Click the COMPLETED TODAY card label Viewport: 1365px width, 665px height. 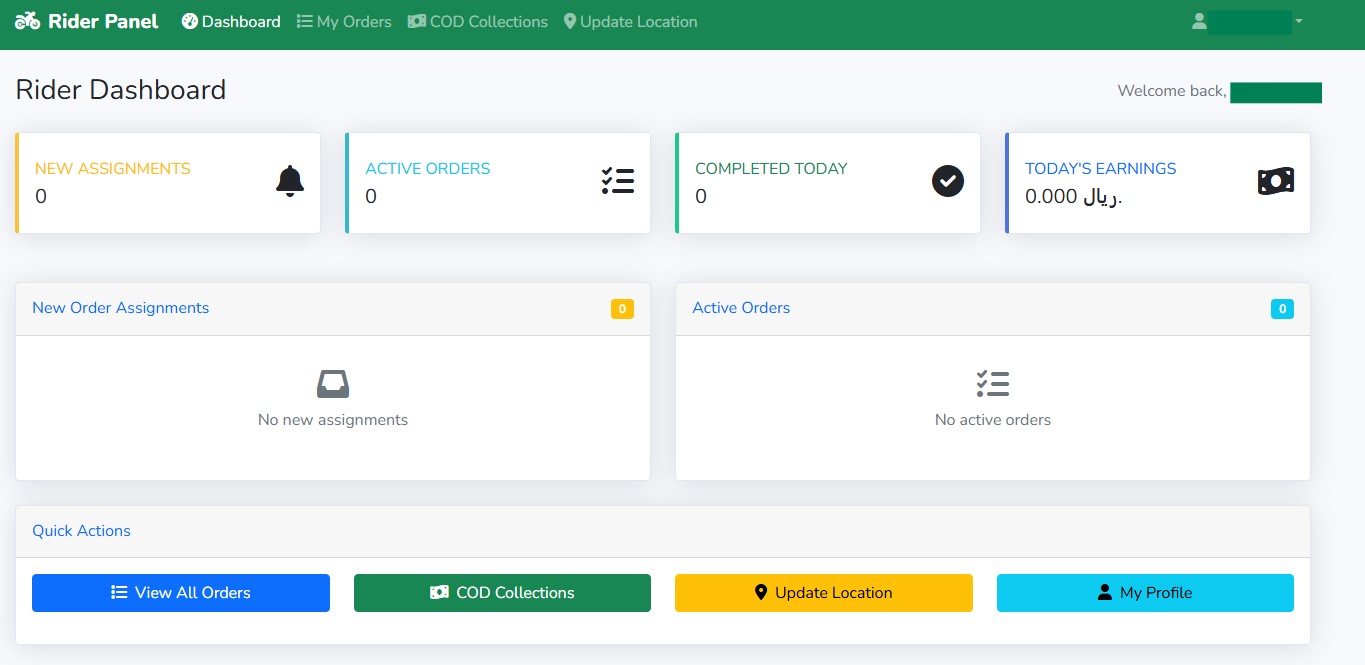771,168
